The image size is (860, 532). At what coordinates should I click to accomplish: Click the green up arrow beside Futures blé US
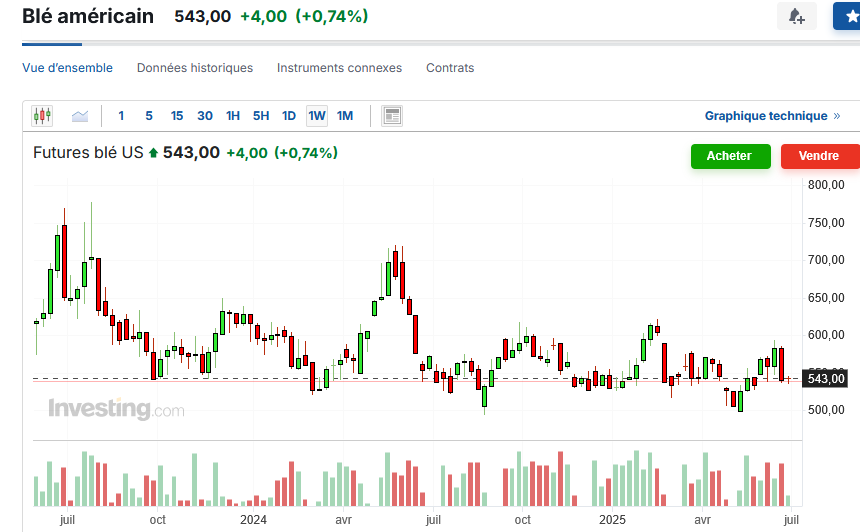coord(153,153)
